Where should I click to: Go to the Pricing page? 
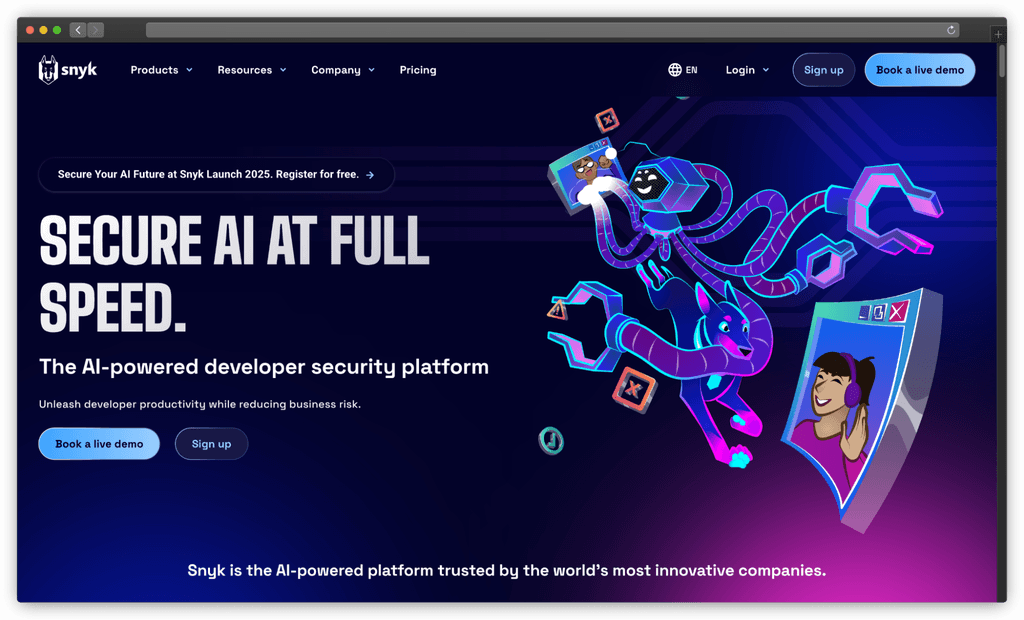(x=418, y=70)
